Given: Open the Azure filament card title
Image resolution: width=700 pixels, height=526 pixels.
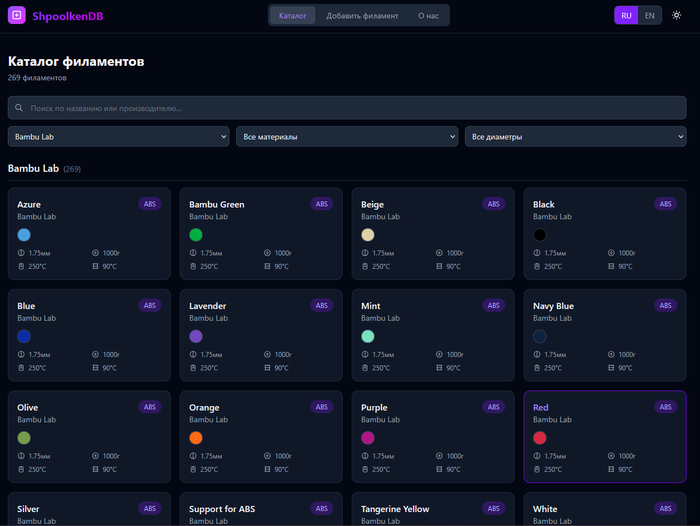Looking at the screenshot, I should pos(29,205).
